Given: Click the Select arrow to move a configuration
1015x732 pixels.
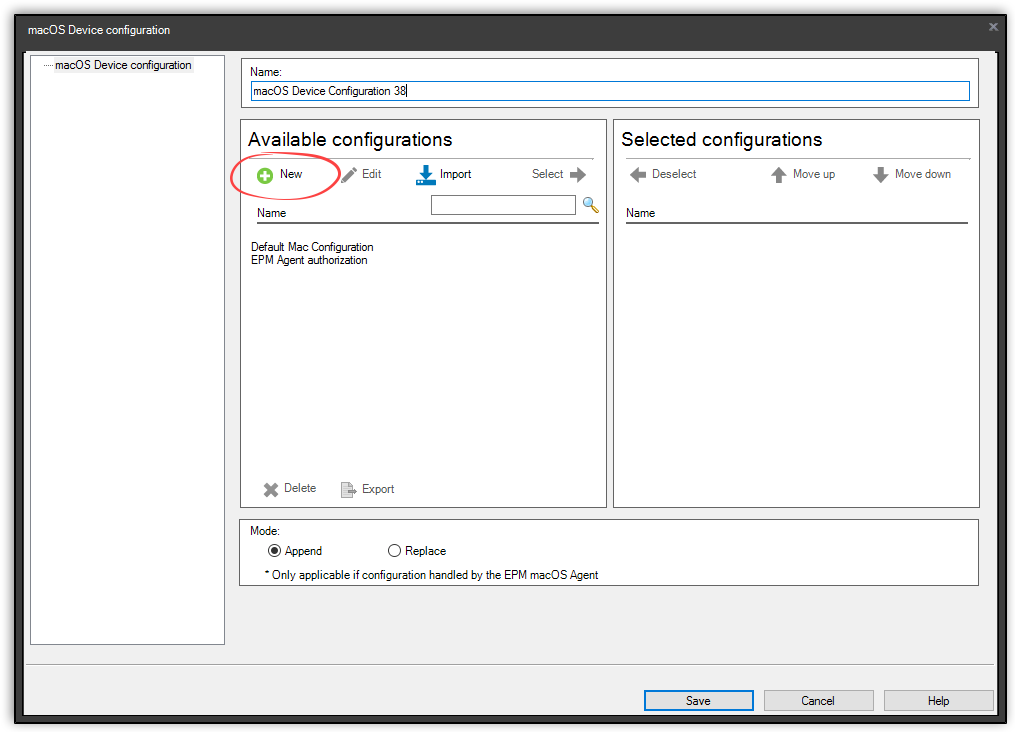Looking at the screenshot, I should pyautogui.click(x=577, y=174).
